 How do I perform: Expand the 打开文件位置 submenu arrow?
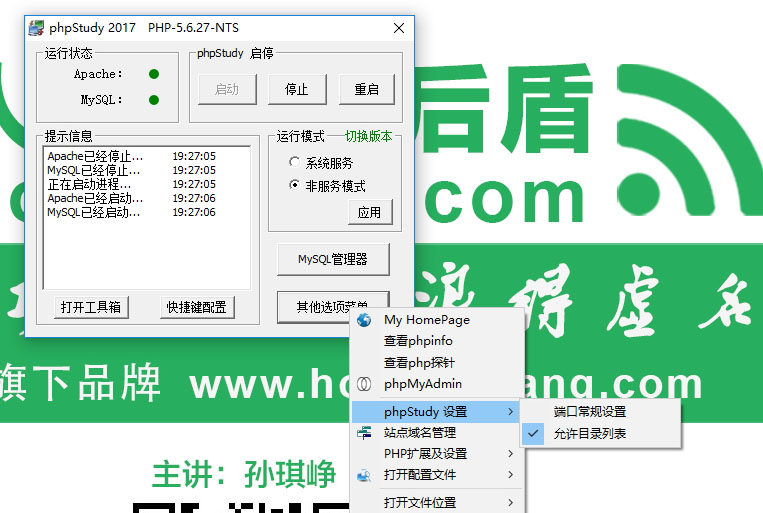click(510, 502)
